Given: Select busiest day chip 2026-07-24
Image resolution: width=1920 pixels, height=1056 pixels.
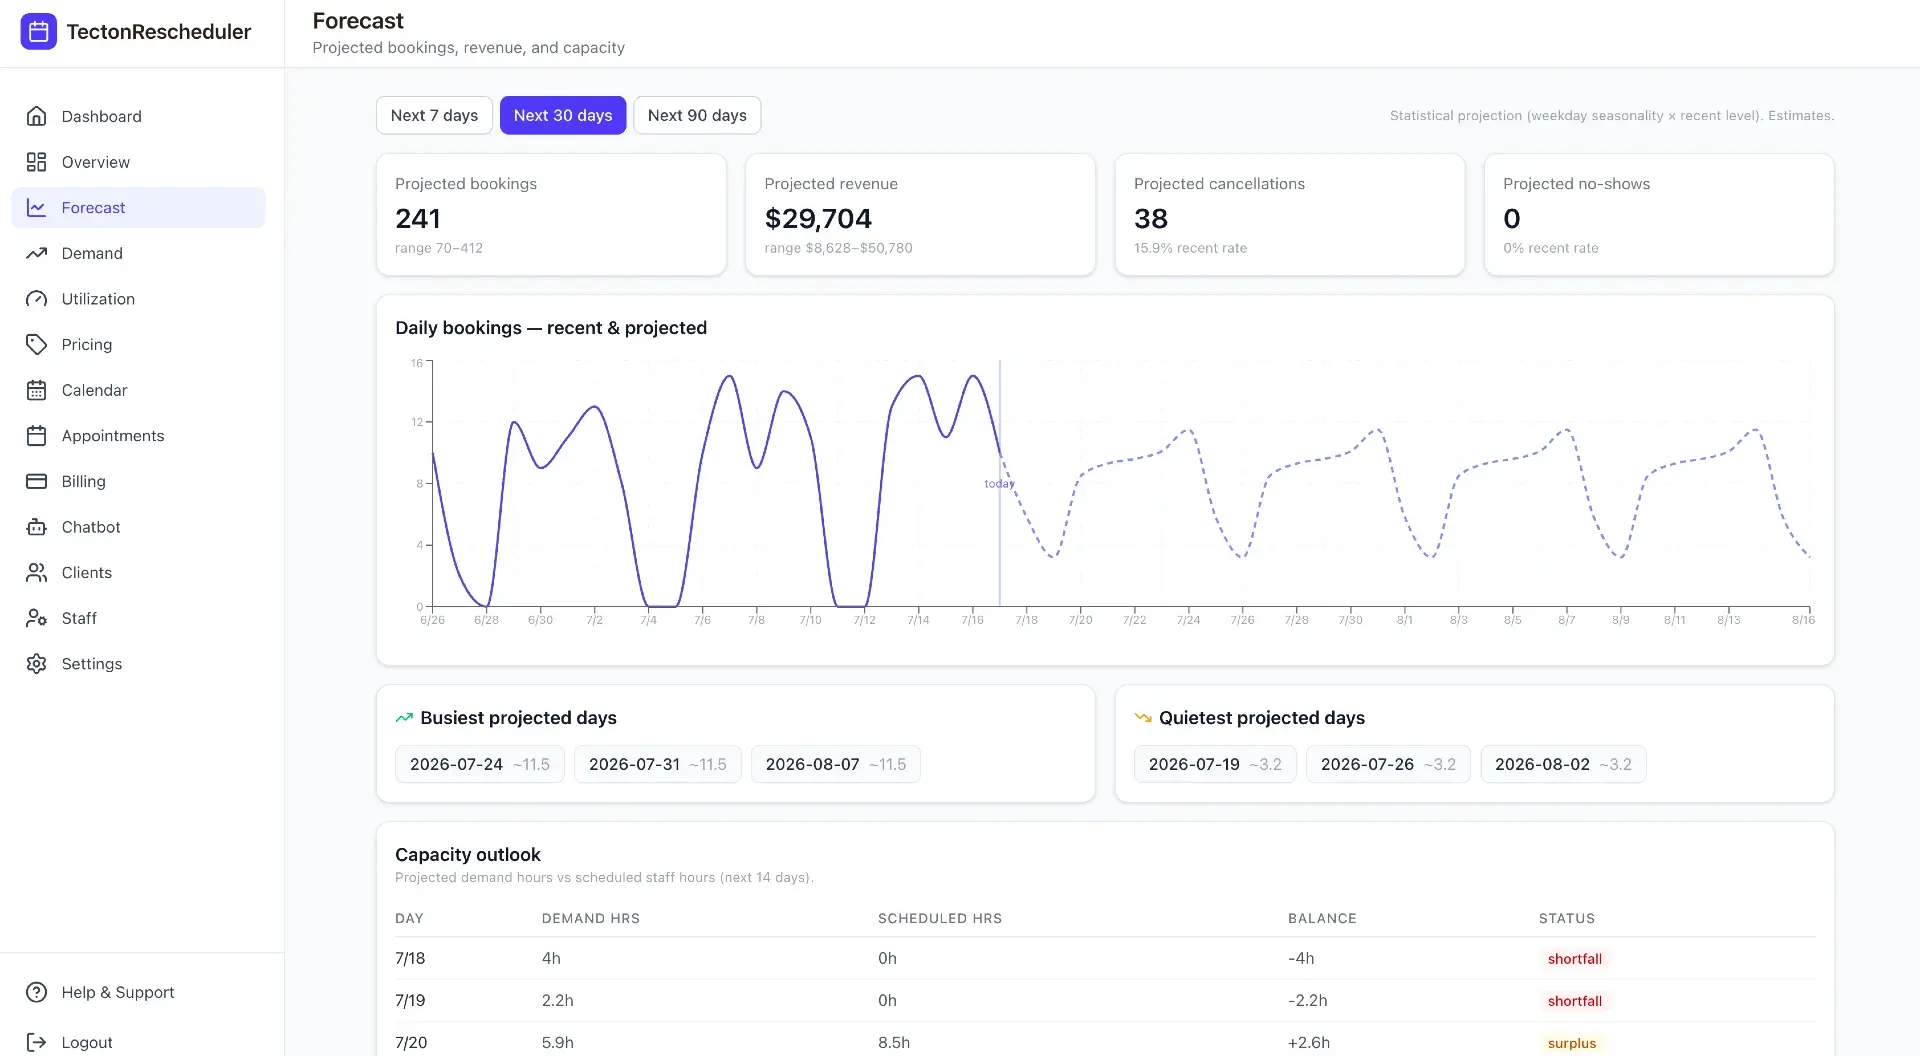Looking at the screenshot, I should pyautogui.click(x=480, y=764).
